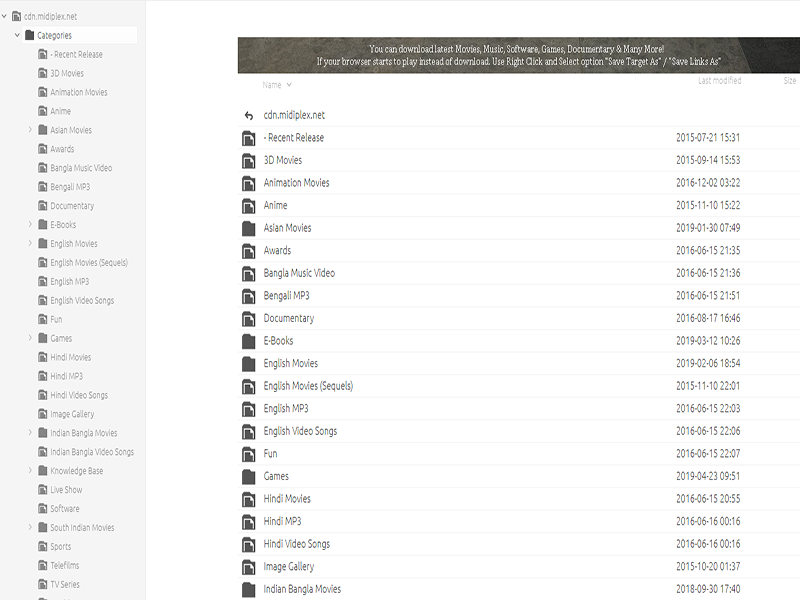The height and width of the screenshot is (600, 800).
Task: Open the Hindi Video Songs row
Action: 296,544
